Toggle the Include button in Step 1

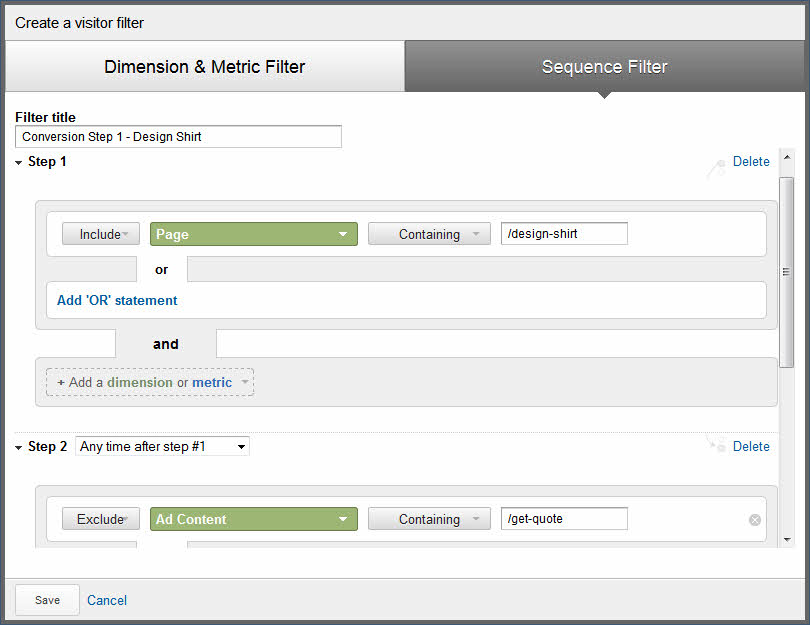pyautogui.click(x=101, y=234)
